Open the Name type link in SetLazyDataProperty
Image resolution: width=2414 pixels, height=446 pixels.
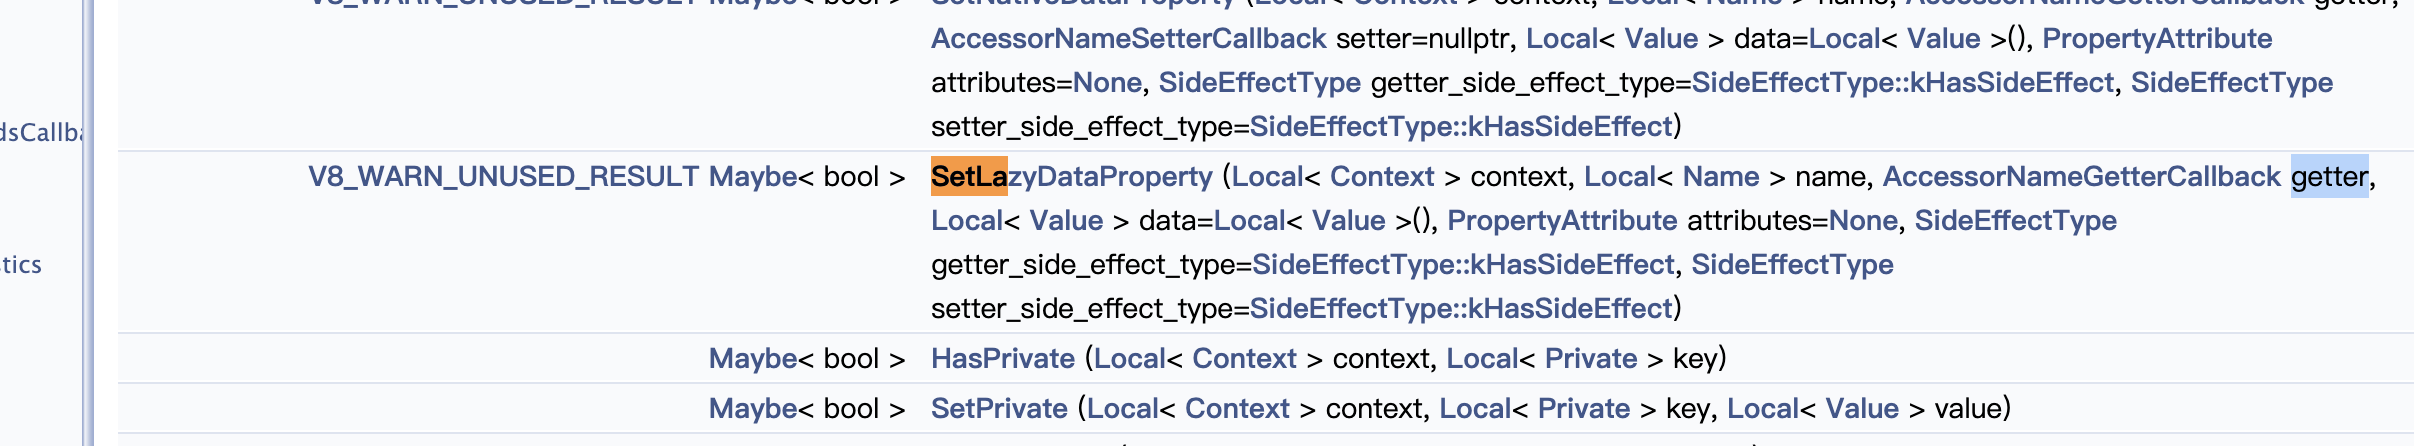[1720, 177]
